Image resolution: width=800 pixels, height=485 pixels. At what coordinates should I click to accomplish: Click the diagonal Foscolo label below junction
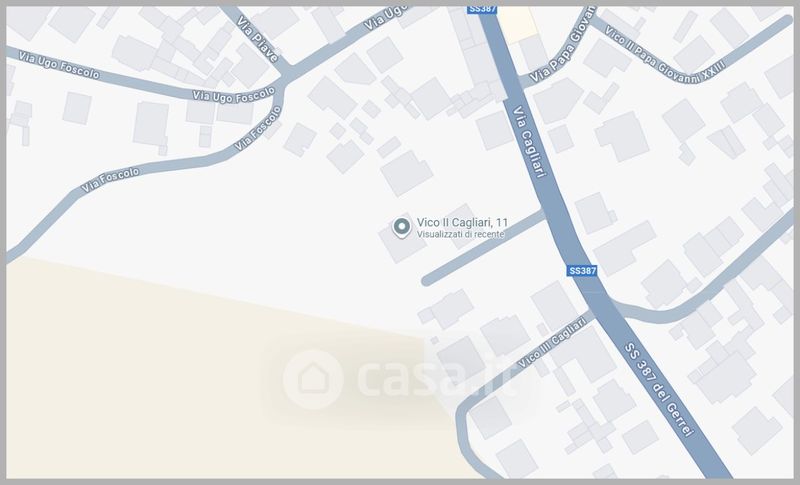258,127
